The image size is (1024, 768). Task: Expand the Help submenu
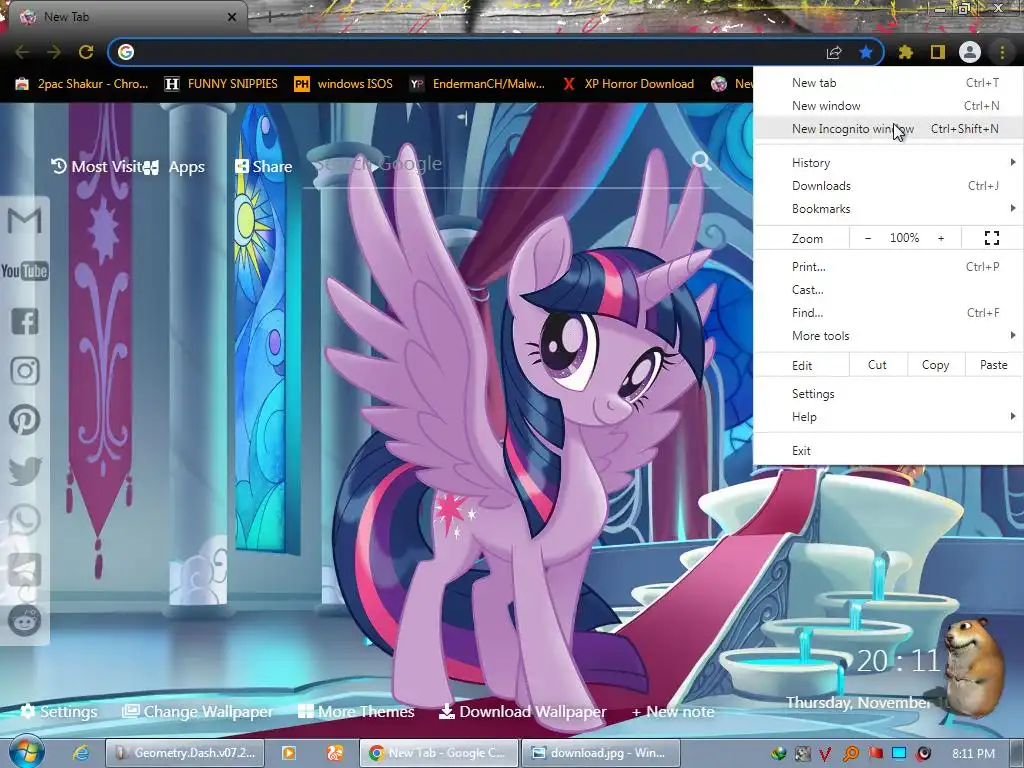pyautogui.click(x=888, y=417)
